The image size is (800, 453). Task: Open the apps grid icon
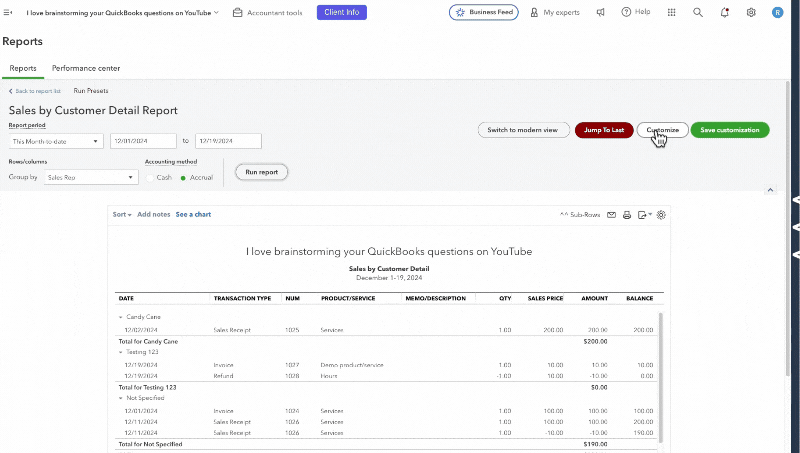click(x=671, y=12)
